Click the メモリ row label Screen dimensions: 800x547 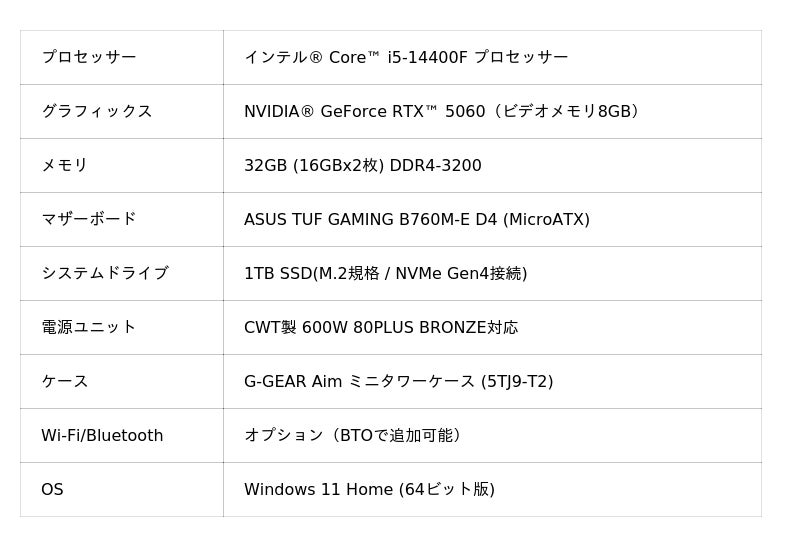tap(65, 165)
